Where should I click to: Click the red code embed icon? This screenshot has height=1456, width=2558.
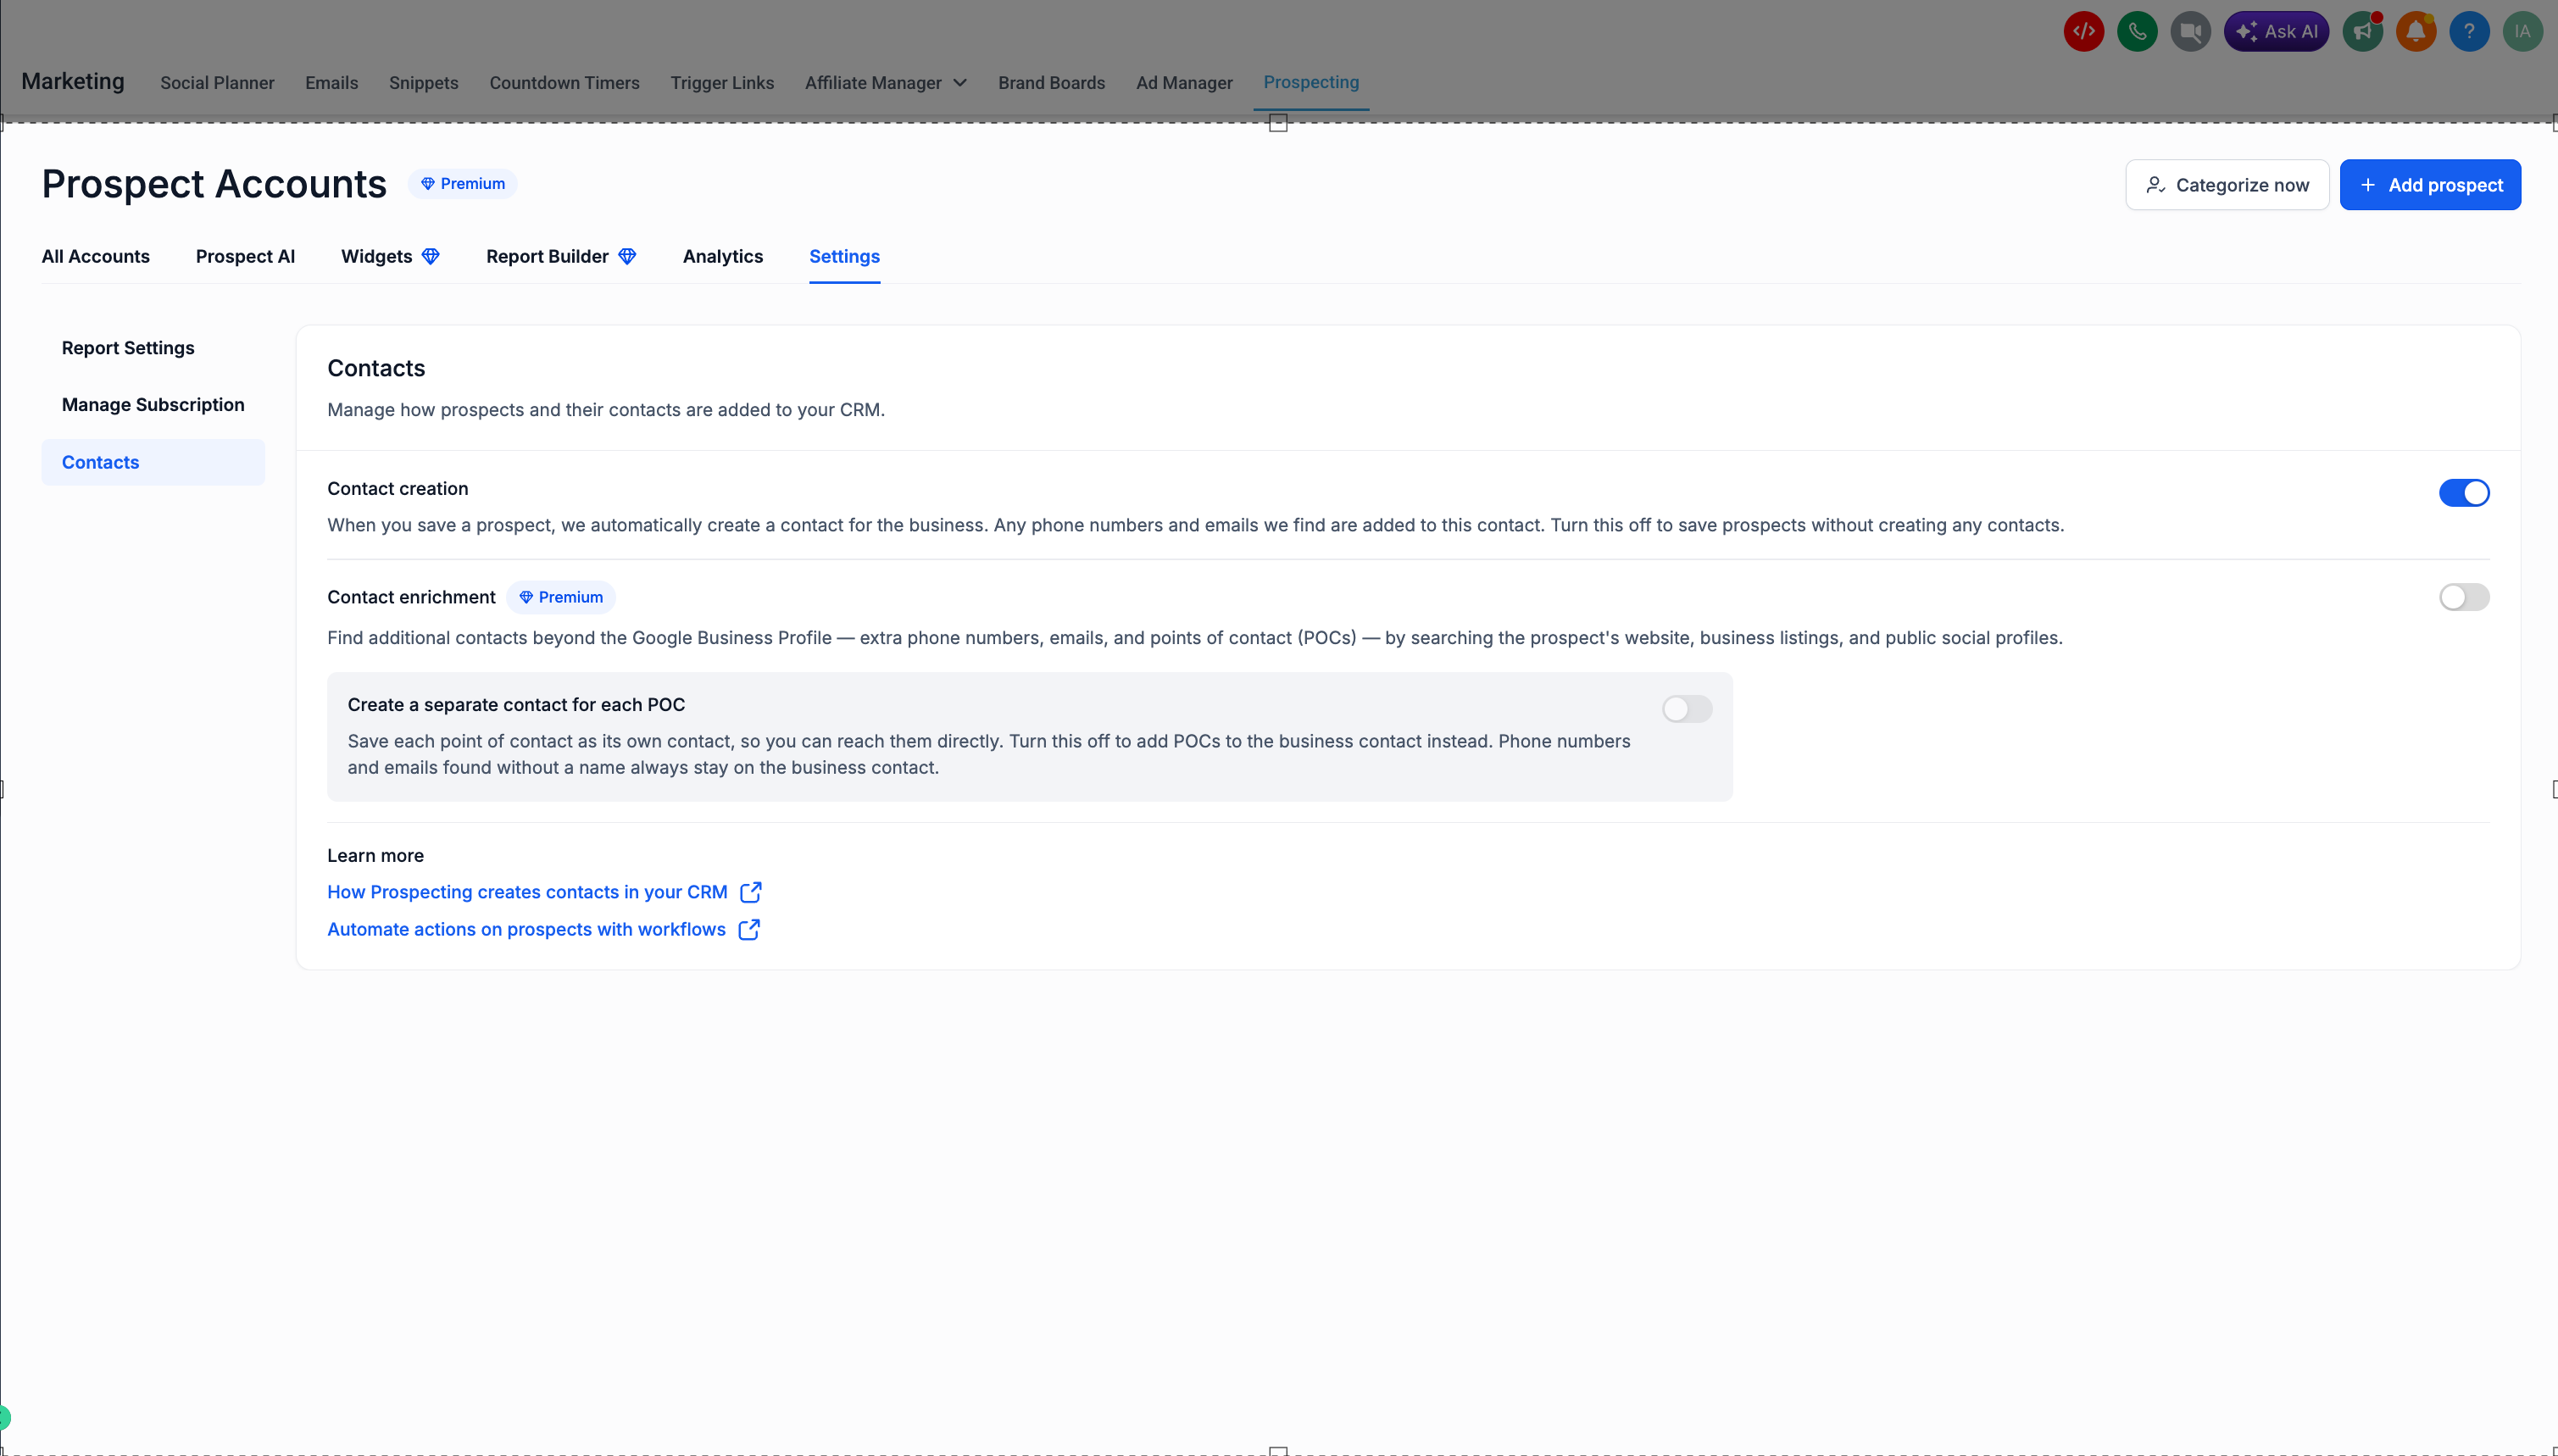click(2083, 32)
